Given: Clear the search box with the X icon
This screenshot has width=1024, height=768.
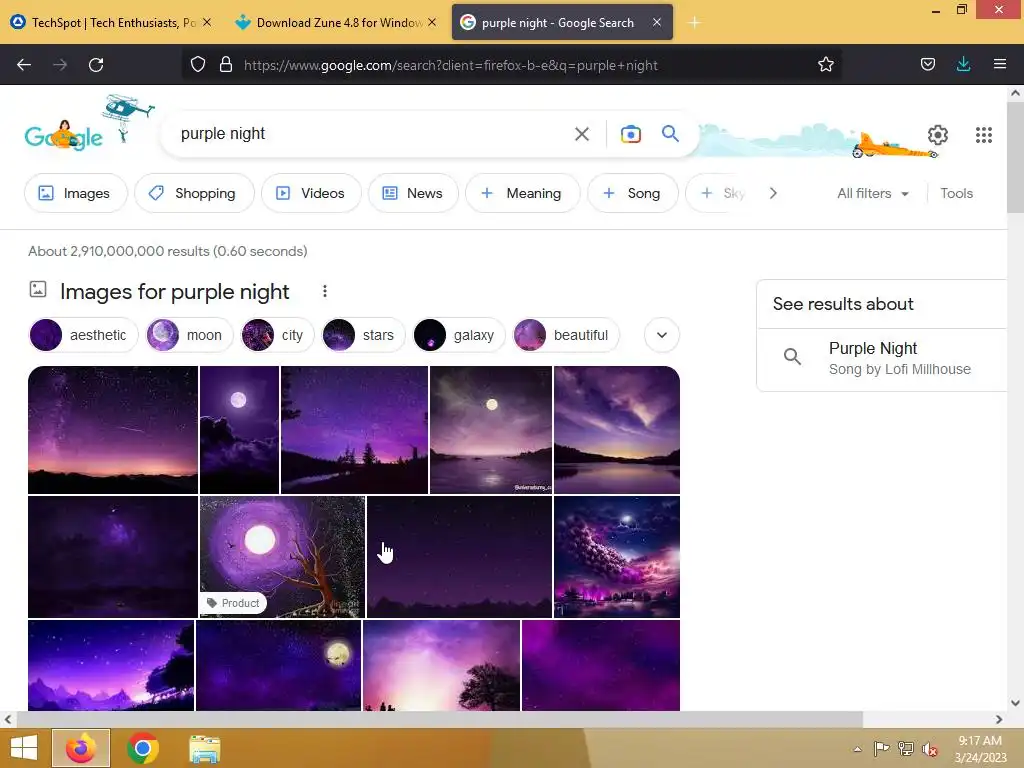Looking at the screenshot, I should pyautogui.click(x=581, y=134).
